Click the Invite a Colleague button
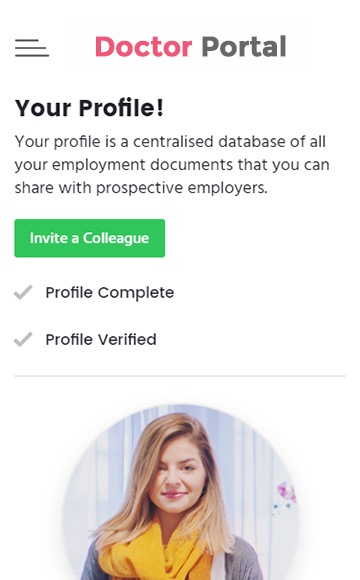 click(90, 238)
